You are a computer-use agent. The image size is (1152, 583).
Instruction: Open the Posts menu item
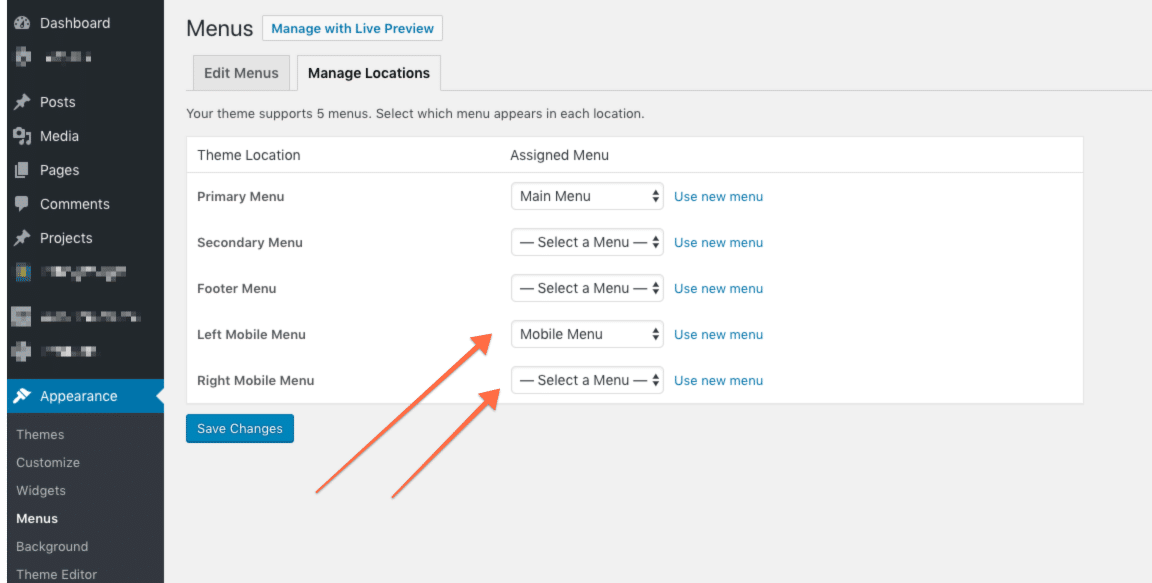coord(57,102)
